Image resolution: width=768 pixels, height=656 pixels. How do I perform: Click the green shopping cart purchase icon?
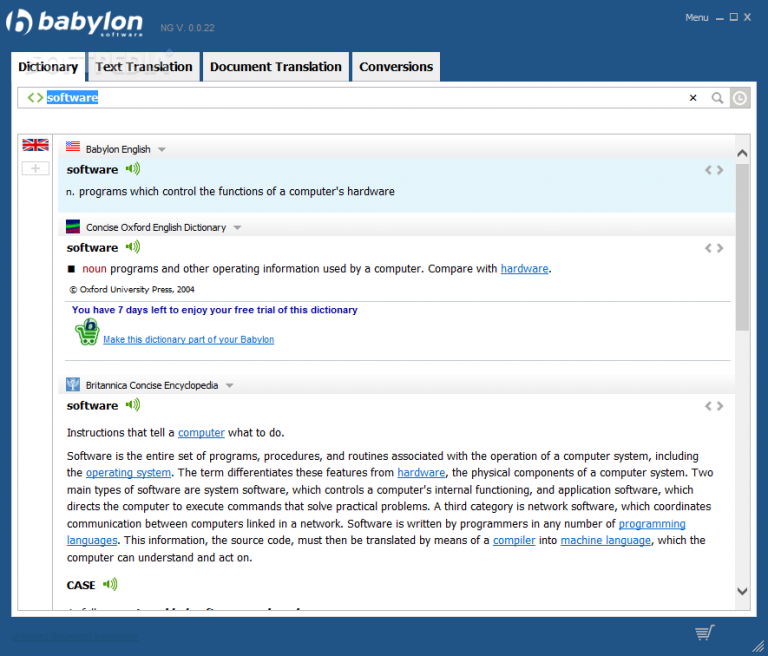point(88,332)
